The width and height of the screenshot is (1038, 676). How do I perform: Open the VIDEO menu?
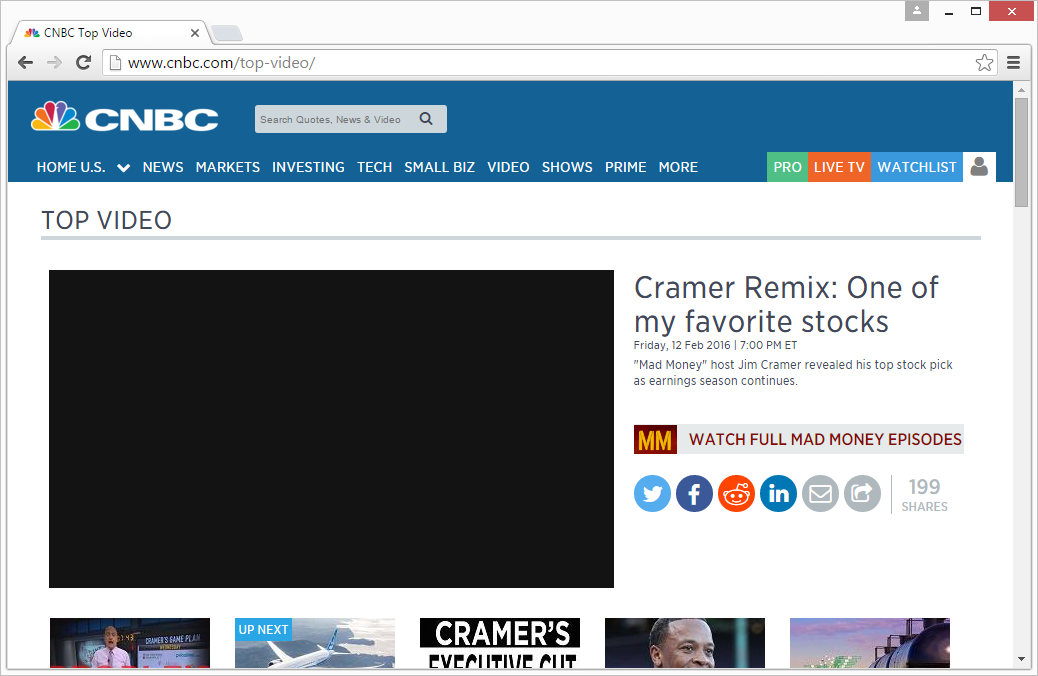click(508, 168)
